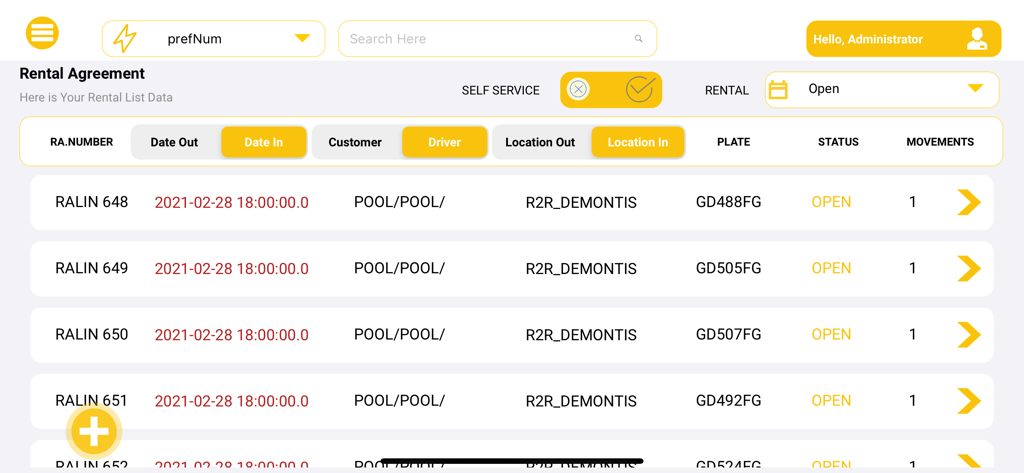The width and height of the screenshot is (1024, 473).
Task: Click plate GD488FG
Action: 729,202
